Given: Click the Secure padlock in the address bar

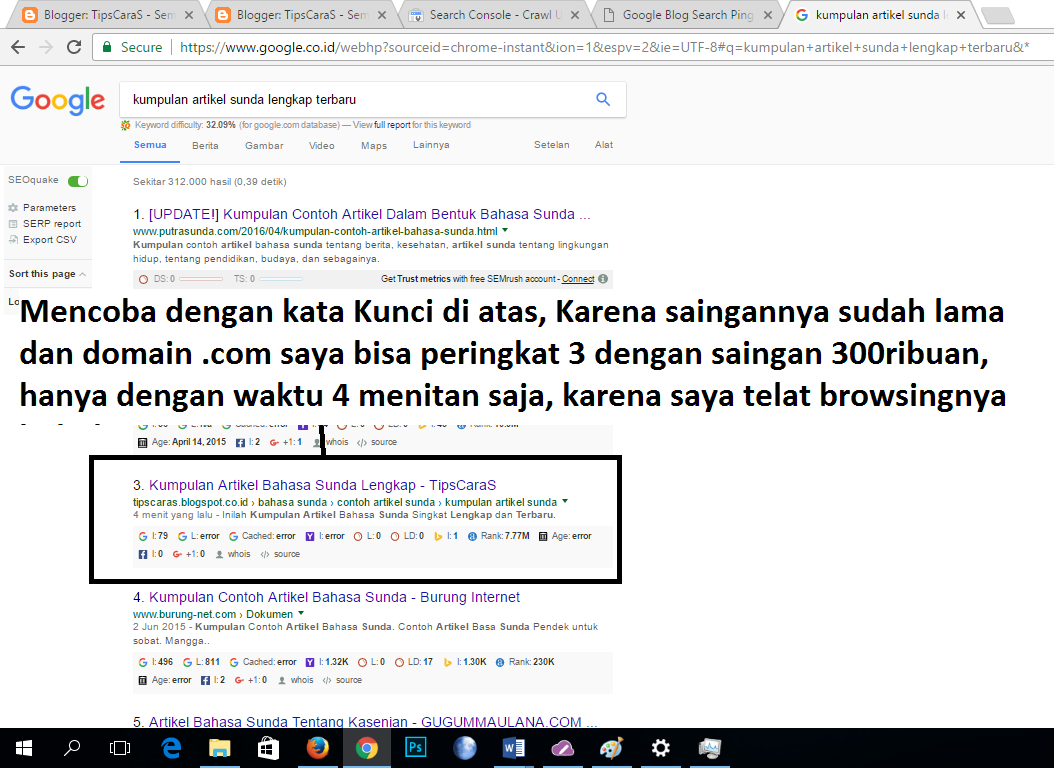Looking at the screenshot, I should 106,47.
